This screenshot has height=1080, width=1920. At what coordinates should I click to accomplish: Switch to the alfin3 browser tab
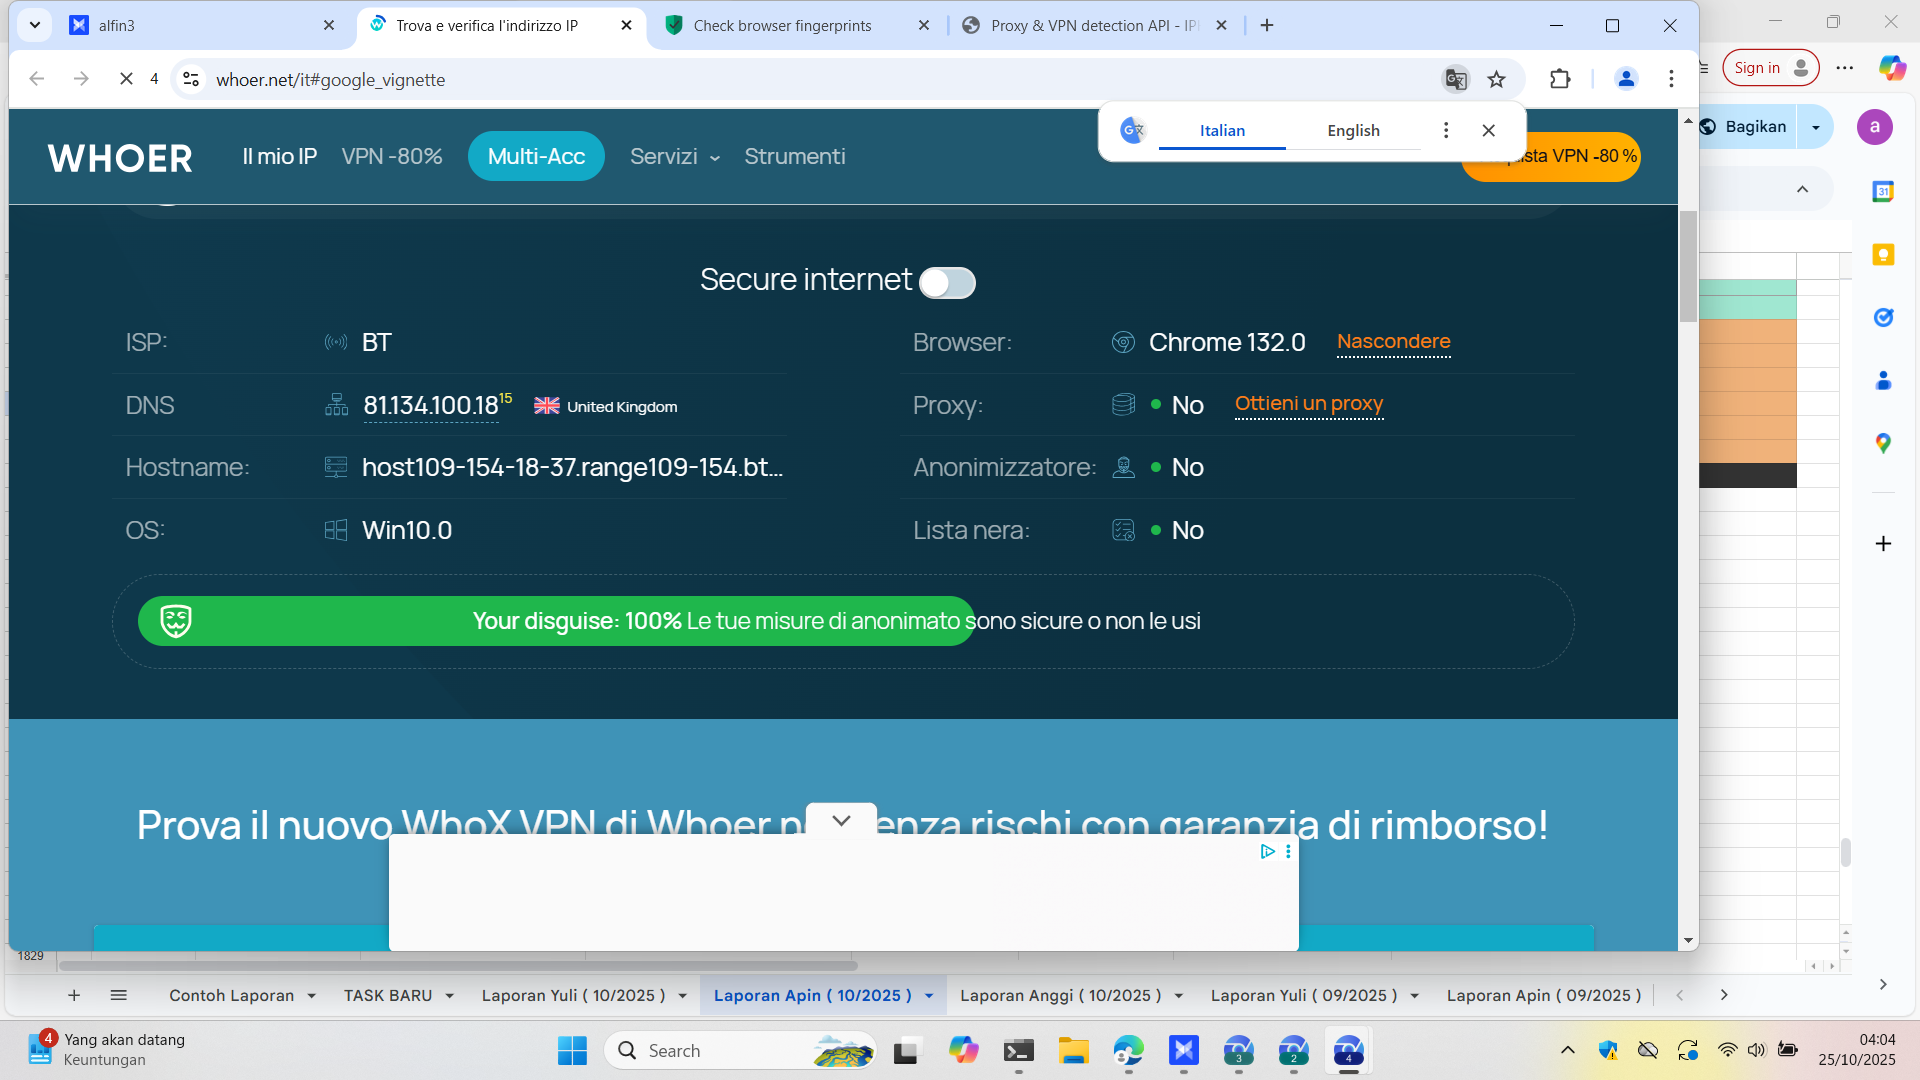tap(201, 25)
